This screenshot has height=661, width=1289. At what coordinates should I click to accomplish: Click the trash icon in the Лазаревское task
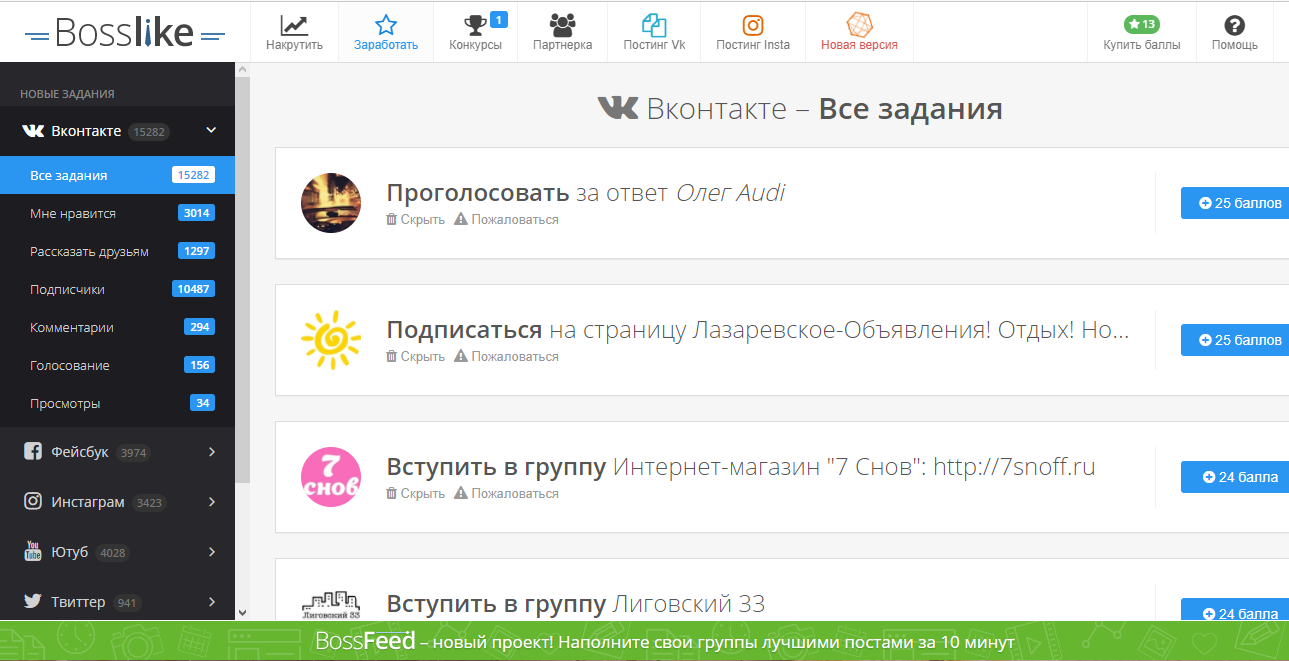tap(392, 356)
